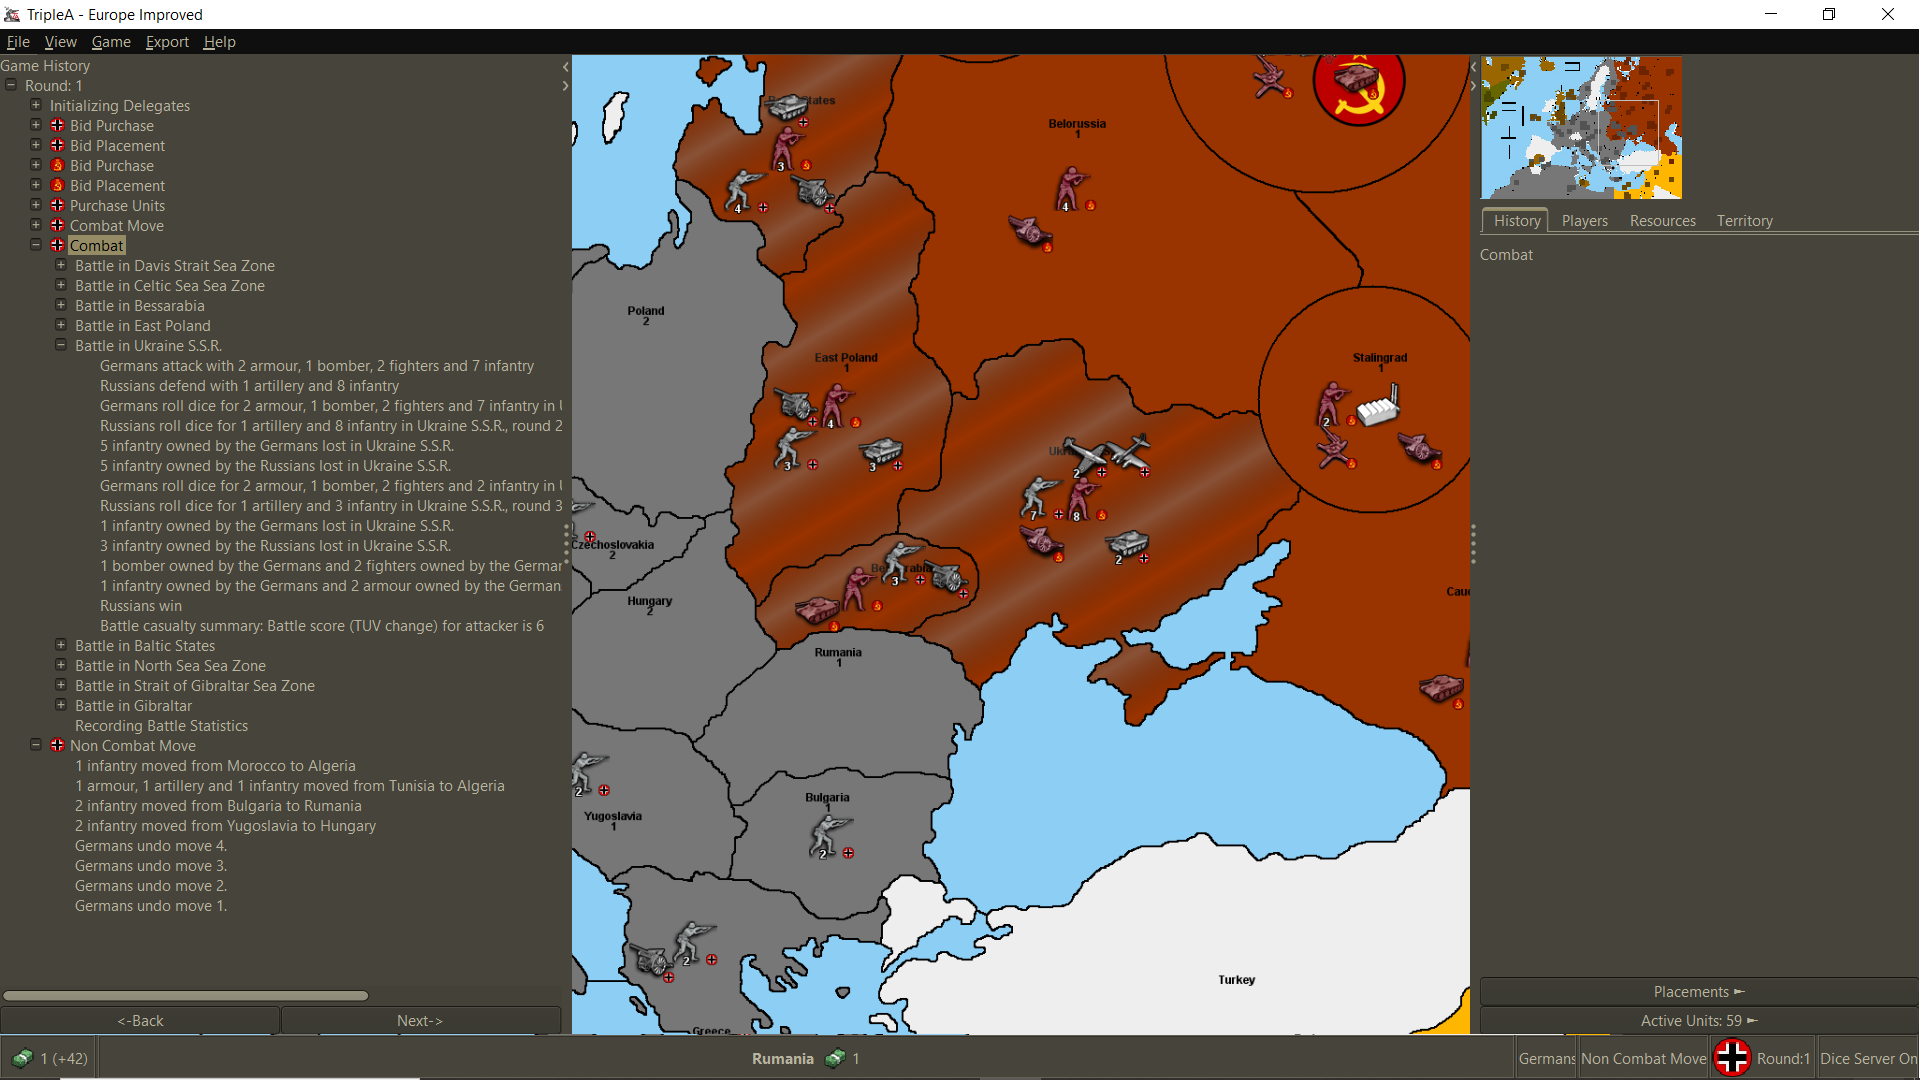Click the Dice Server On status label
Viewport: 1920px width, 1080px height.
[1868, 1058]
